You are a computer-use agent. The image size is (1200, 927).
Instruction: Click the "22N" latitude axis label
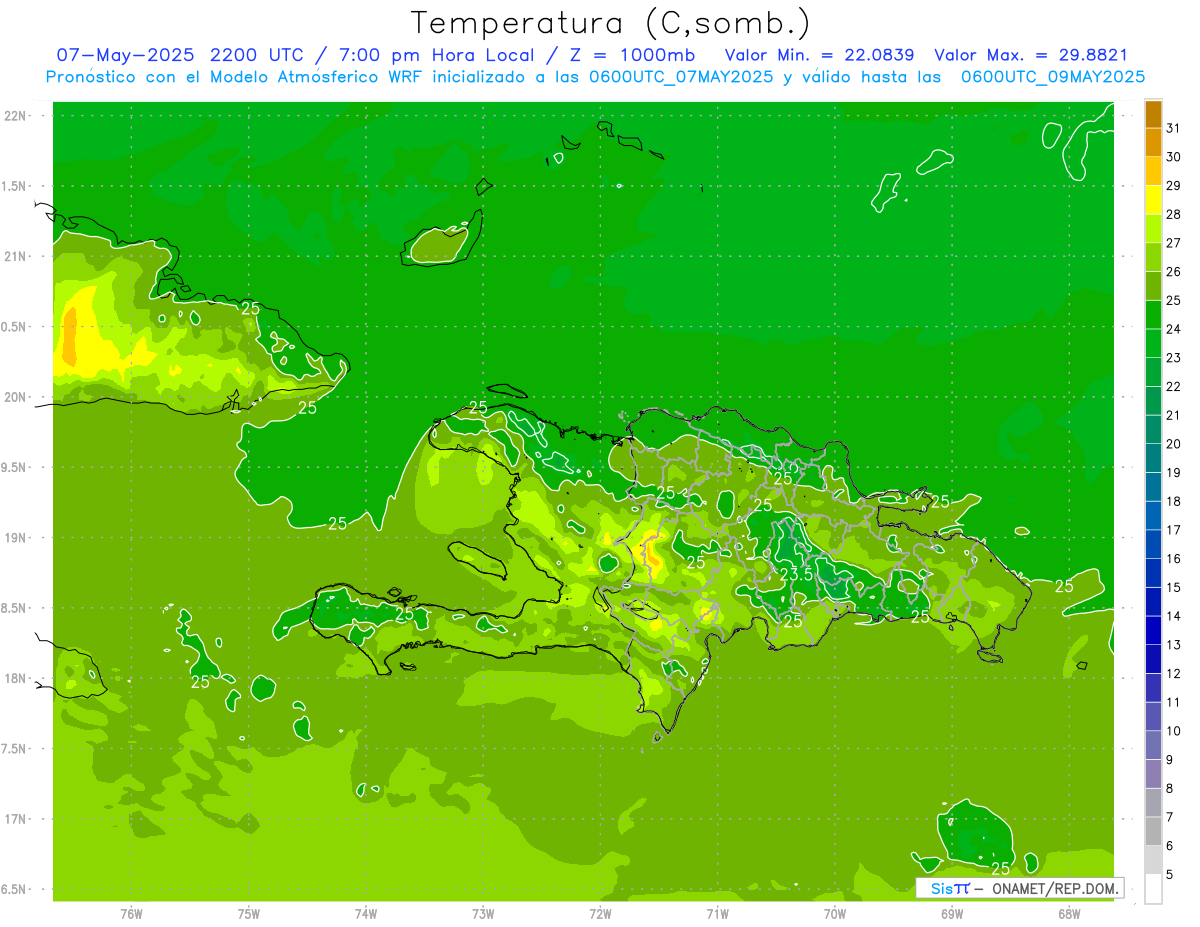tap(16, 116)
